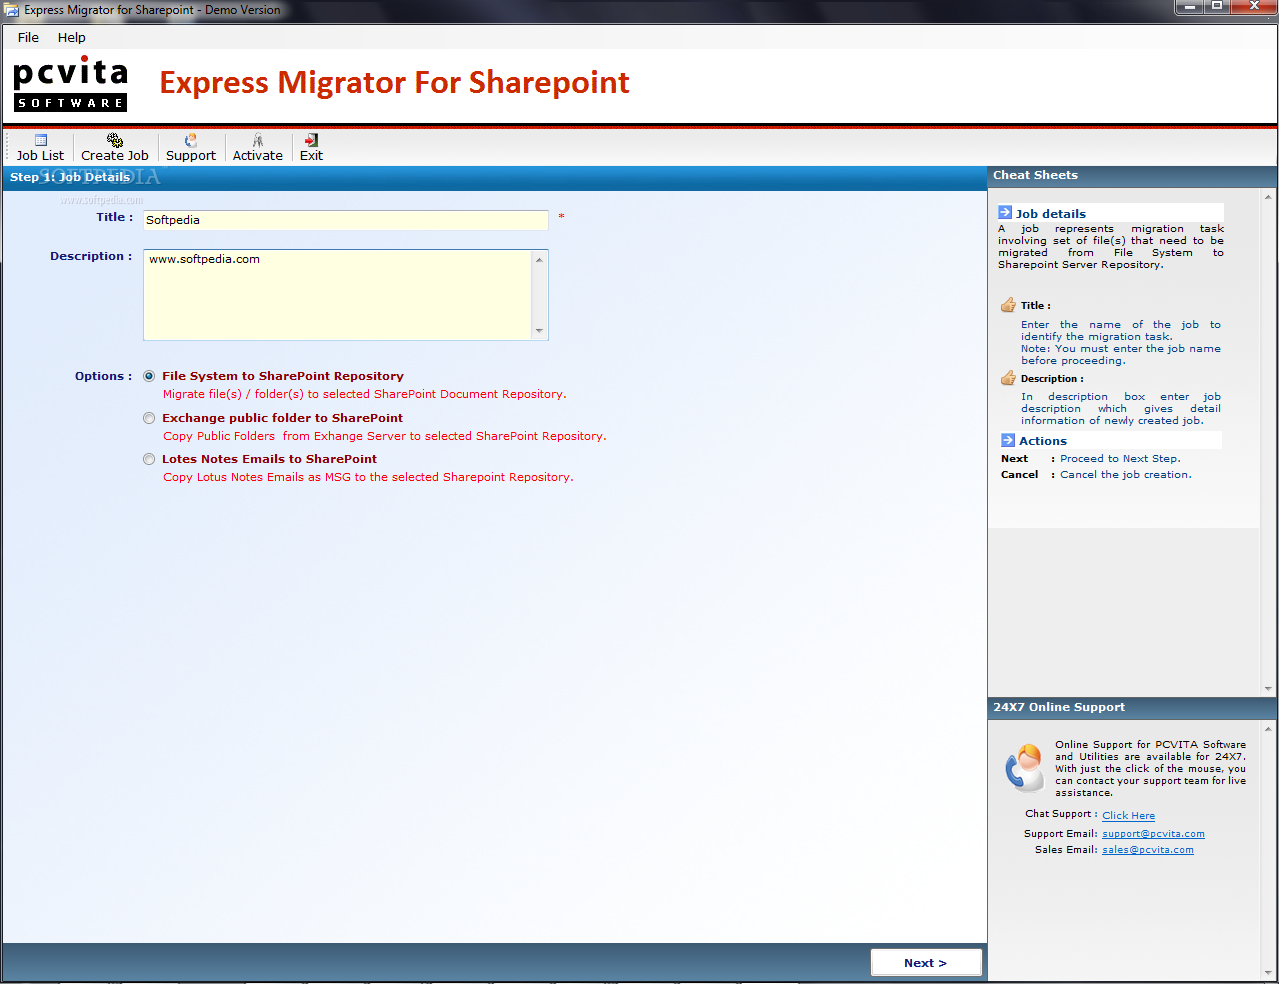The width and height of the screenshot is (1279, 984).
Task: Click the online support phone icon
Action: point(1024,768)
